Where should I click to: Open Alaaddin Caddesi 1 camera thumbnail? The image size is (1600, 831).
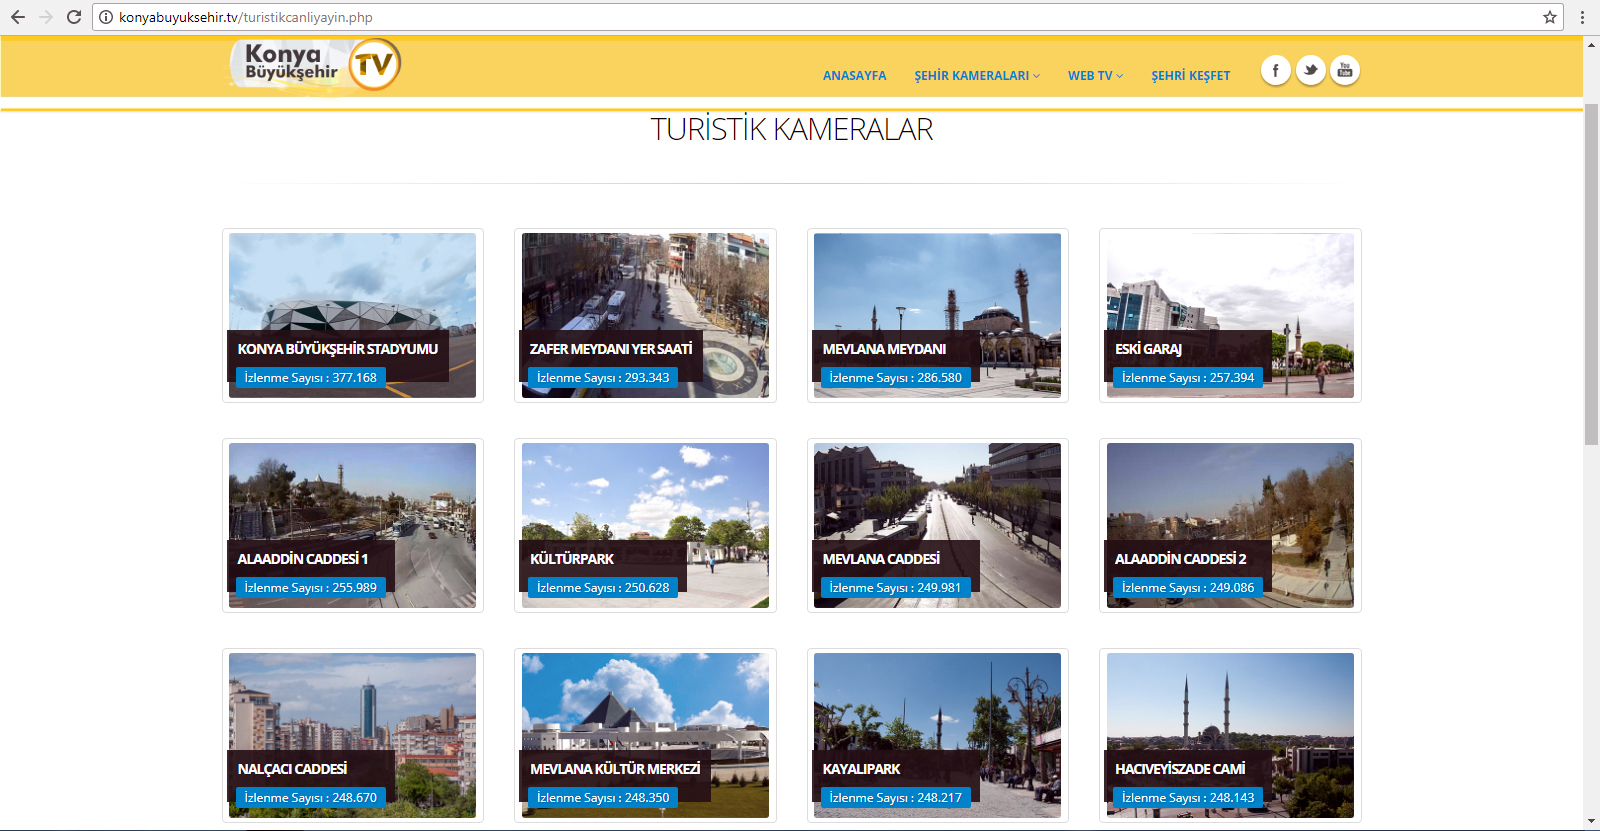coord(352,525)
